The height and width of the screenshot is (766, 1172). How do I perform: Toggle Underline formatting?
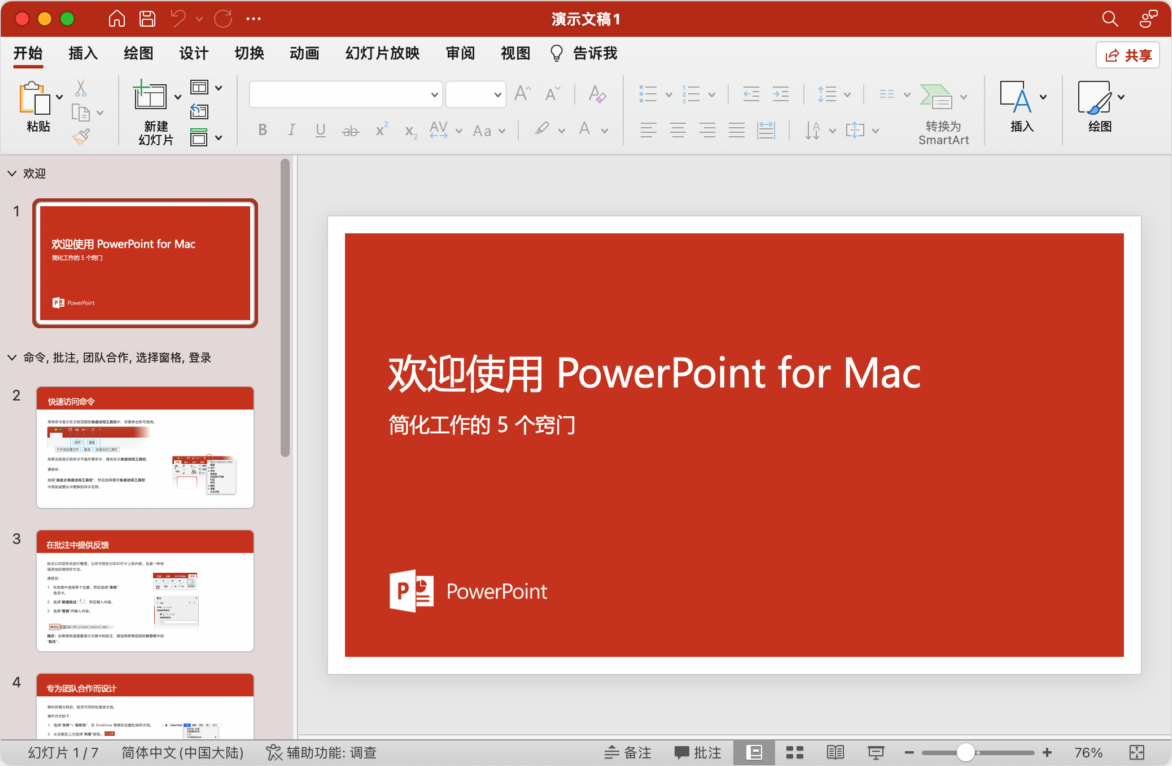(321, 130)
